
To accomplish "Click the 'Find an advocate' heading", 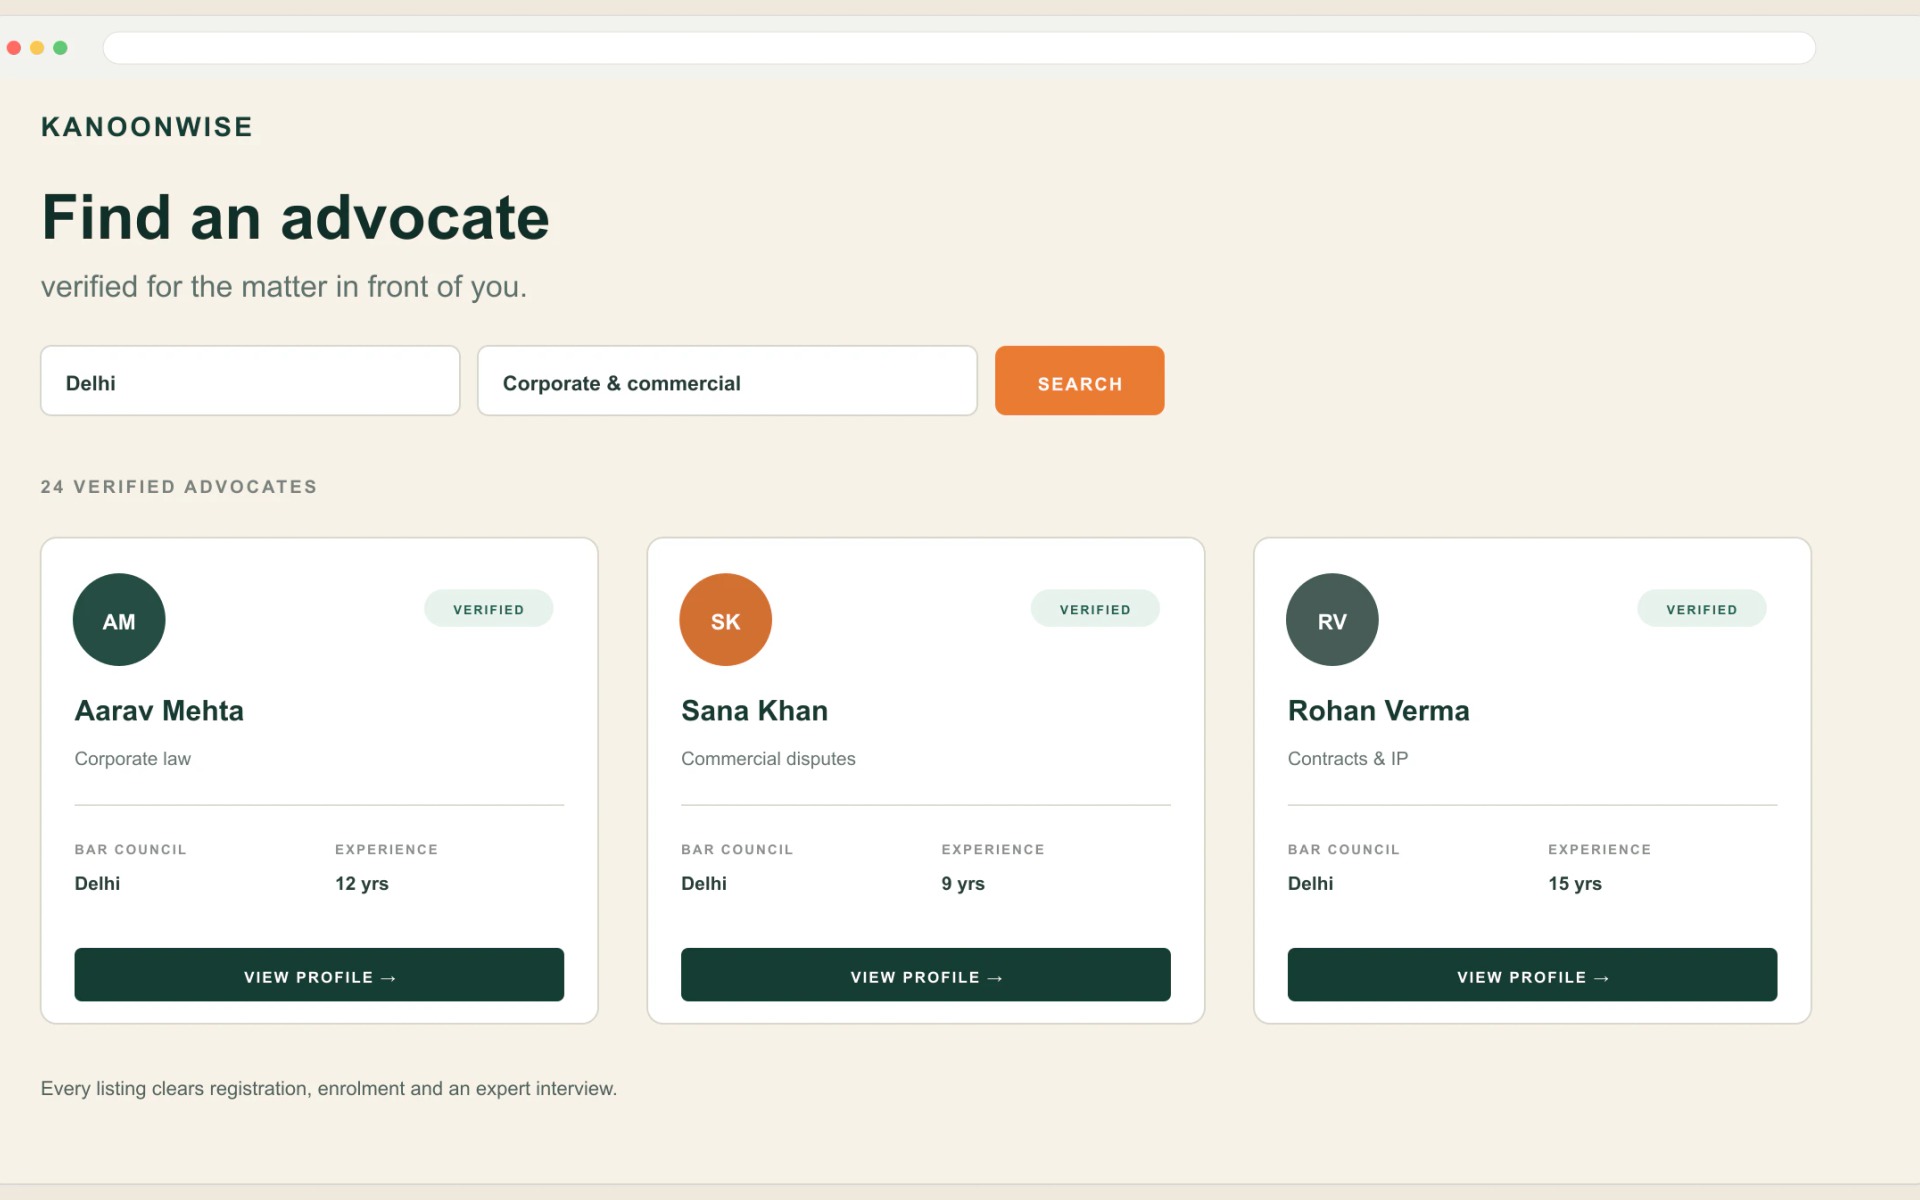I will (x=295, y=217).
